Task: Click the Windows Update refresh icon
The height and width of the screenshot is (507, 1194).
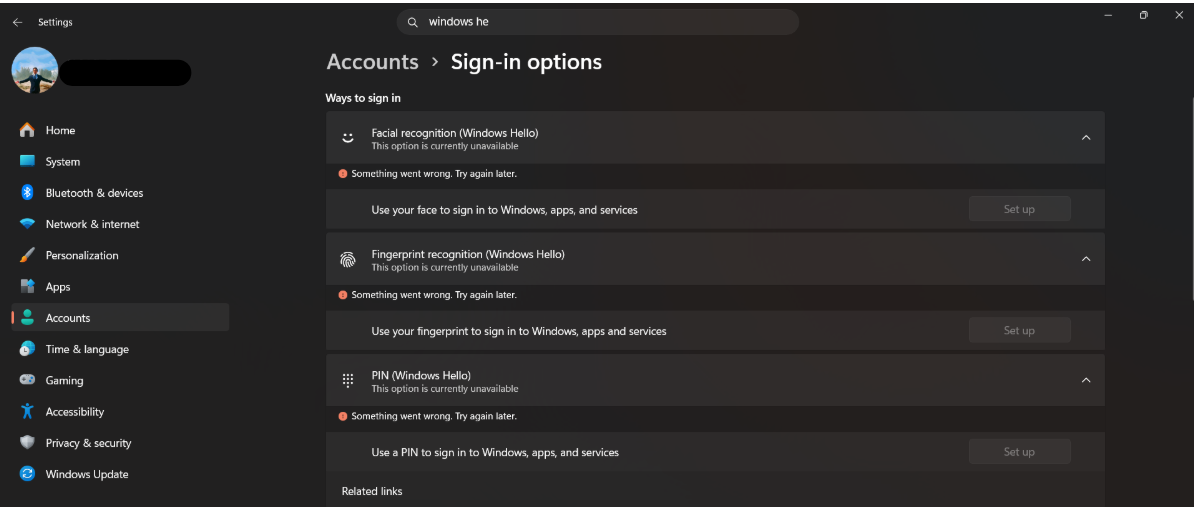Action: [x=27, y=474]
